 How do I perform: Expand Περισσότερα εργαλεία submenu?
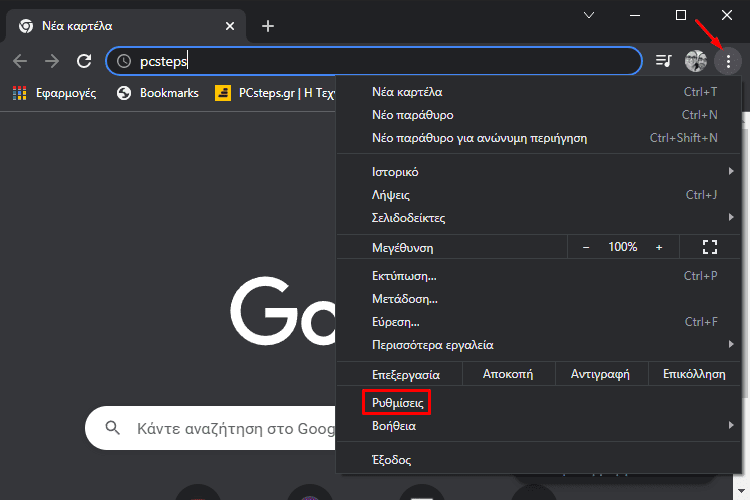[539, 344]
